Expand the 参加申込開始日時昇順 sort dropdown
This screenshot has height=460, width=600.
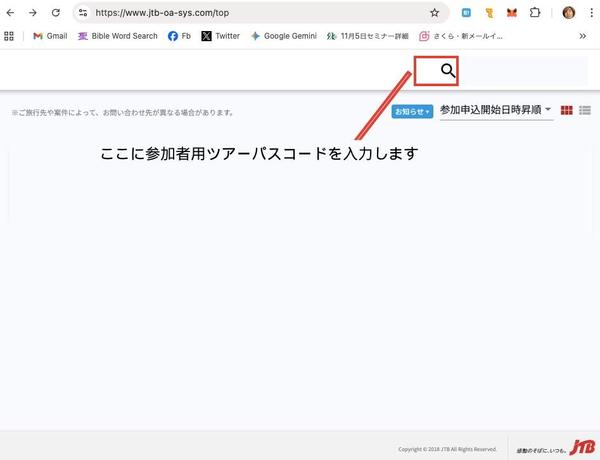tap(496, 110)
